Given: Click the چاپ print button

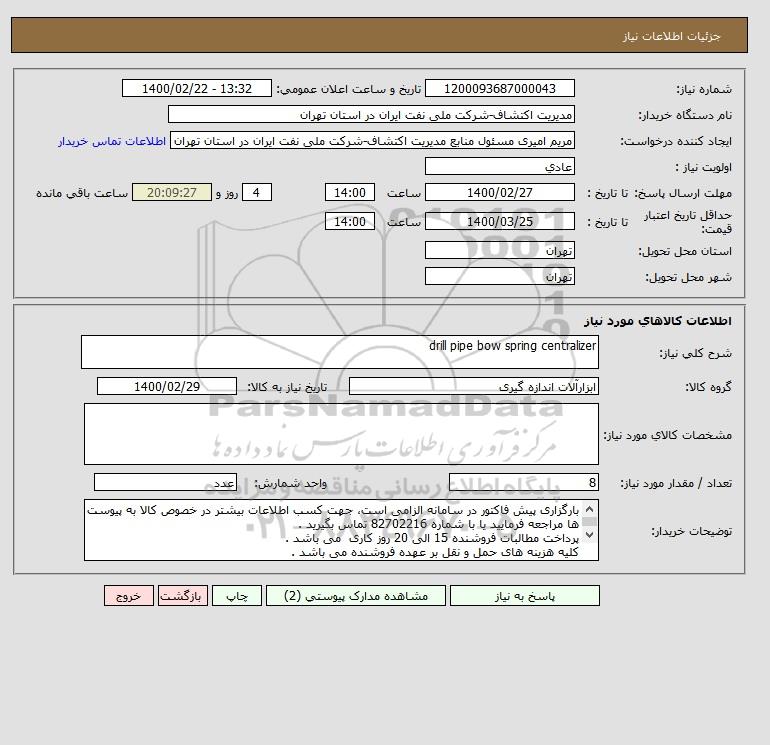Looking at the screenshot, I should [237, 596].
